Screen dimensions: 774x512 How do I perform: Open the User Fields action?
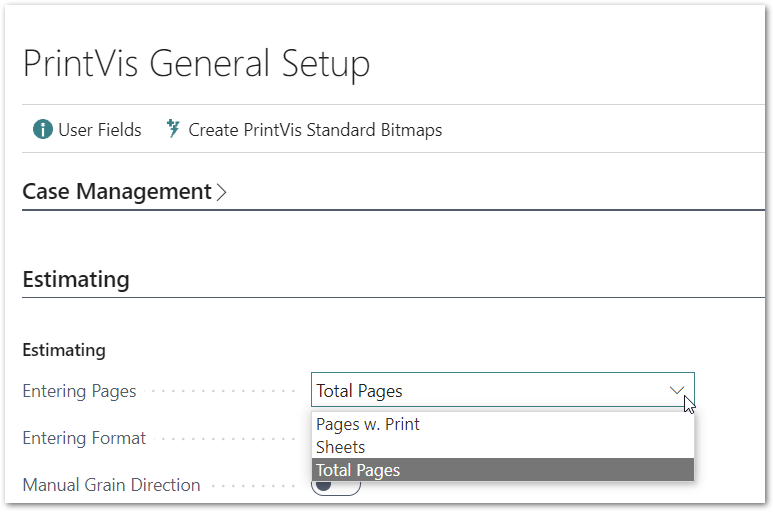[87, 130]
